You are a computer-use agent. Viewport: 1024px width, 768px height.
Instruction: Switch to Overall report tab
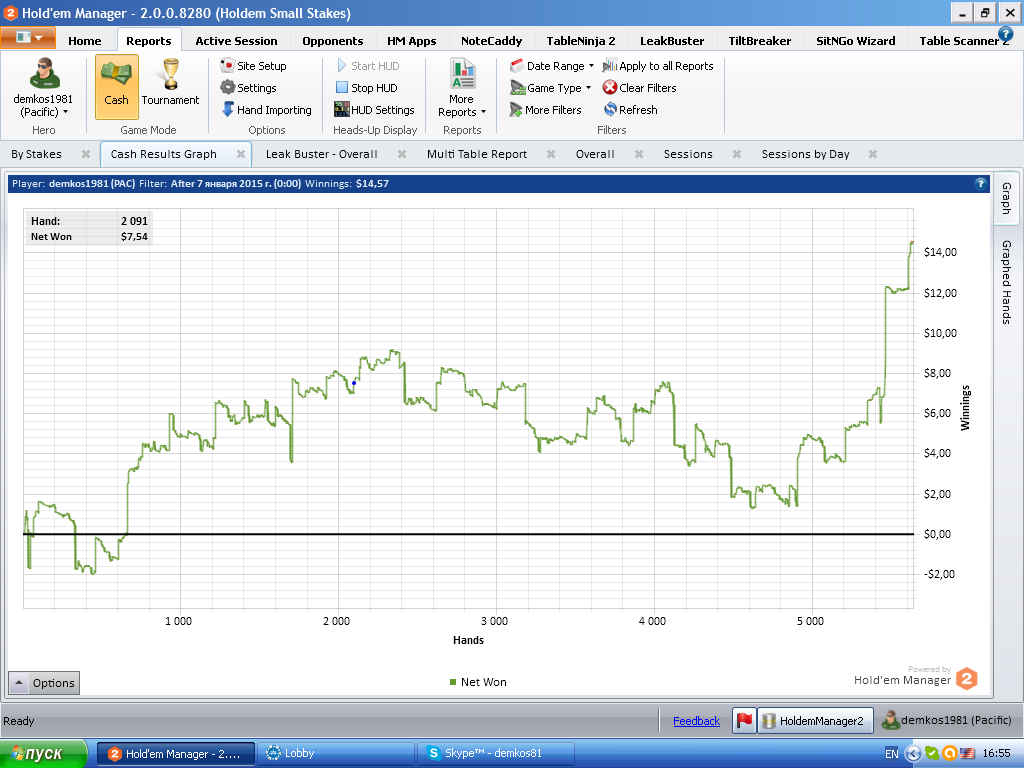(x=595, y=154)
